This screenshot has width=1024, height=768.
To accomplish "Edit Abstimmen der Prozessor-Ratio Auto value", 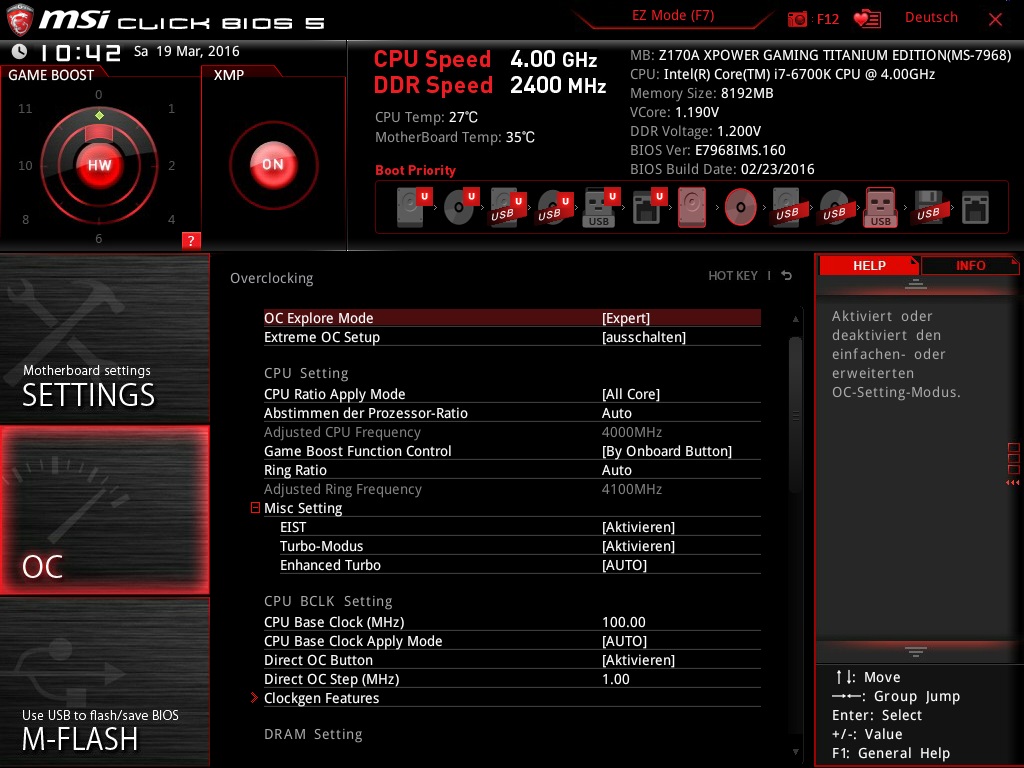I will [x=512, y=413].
